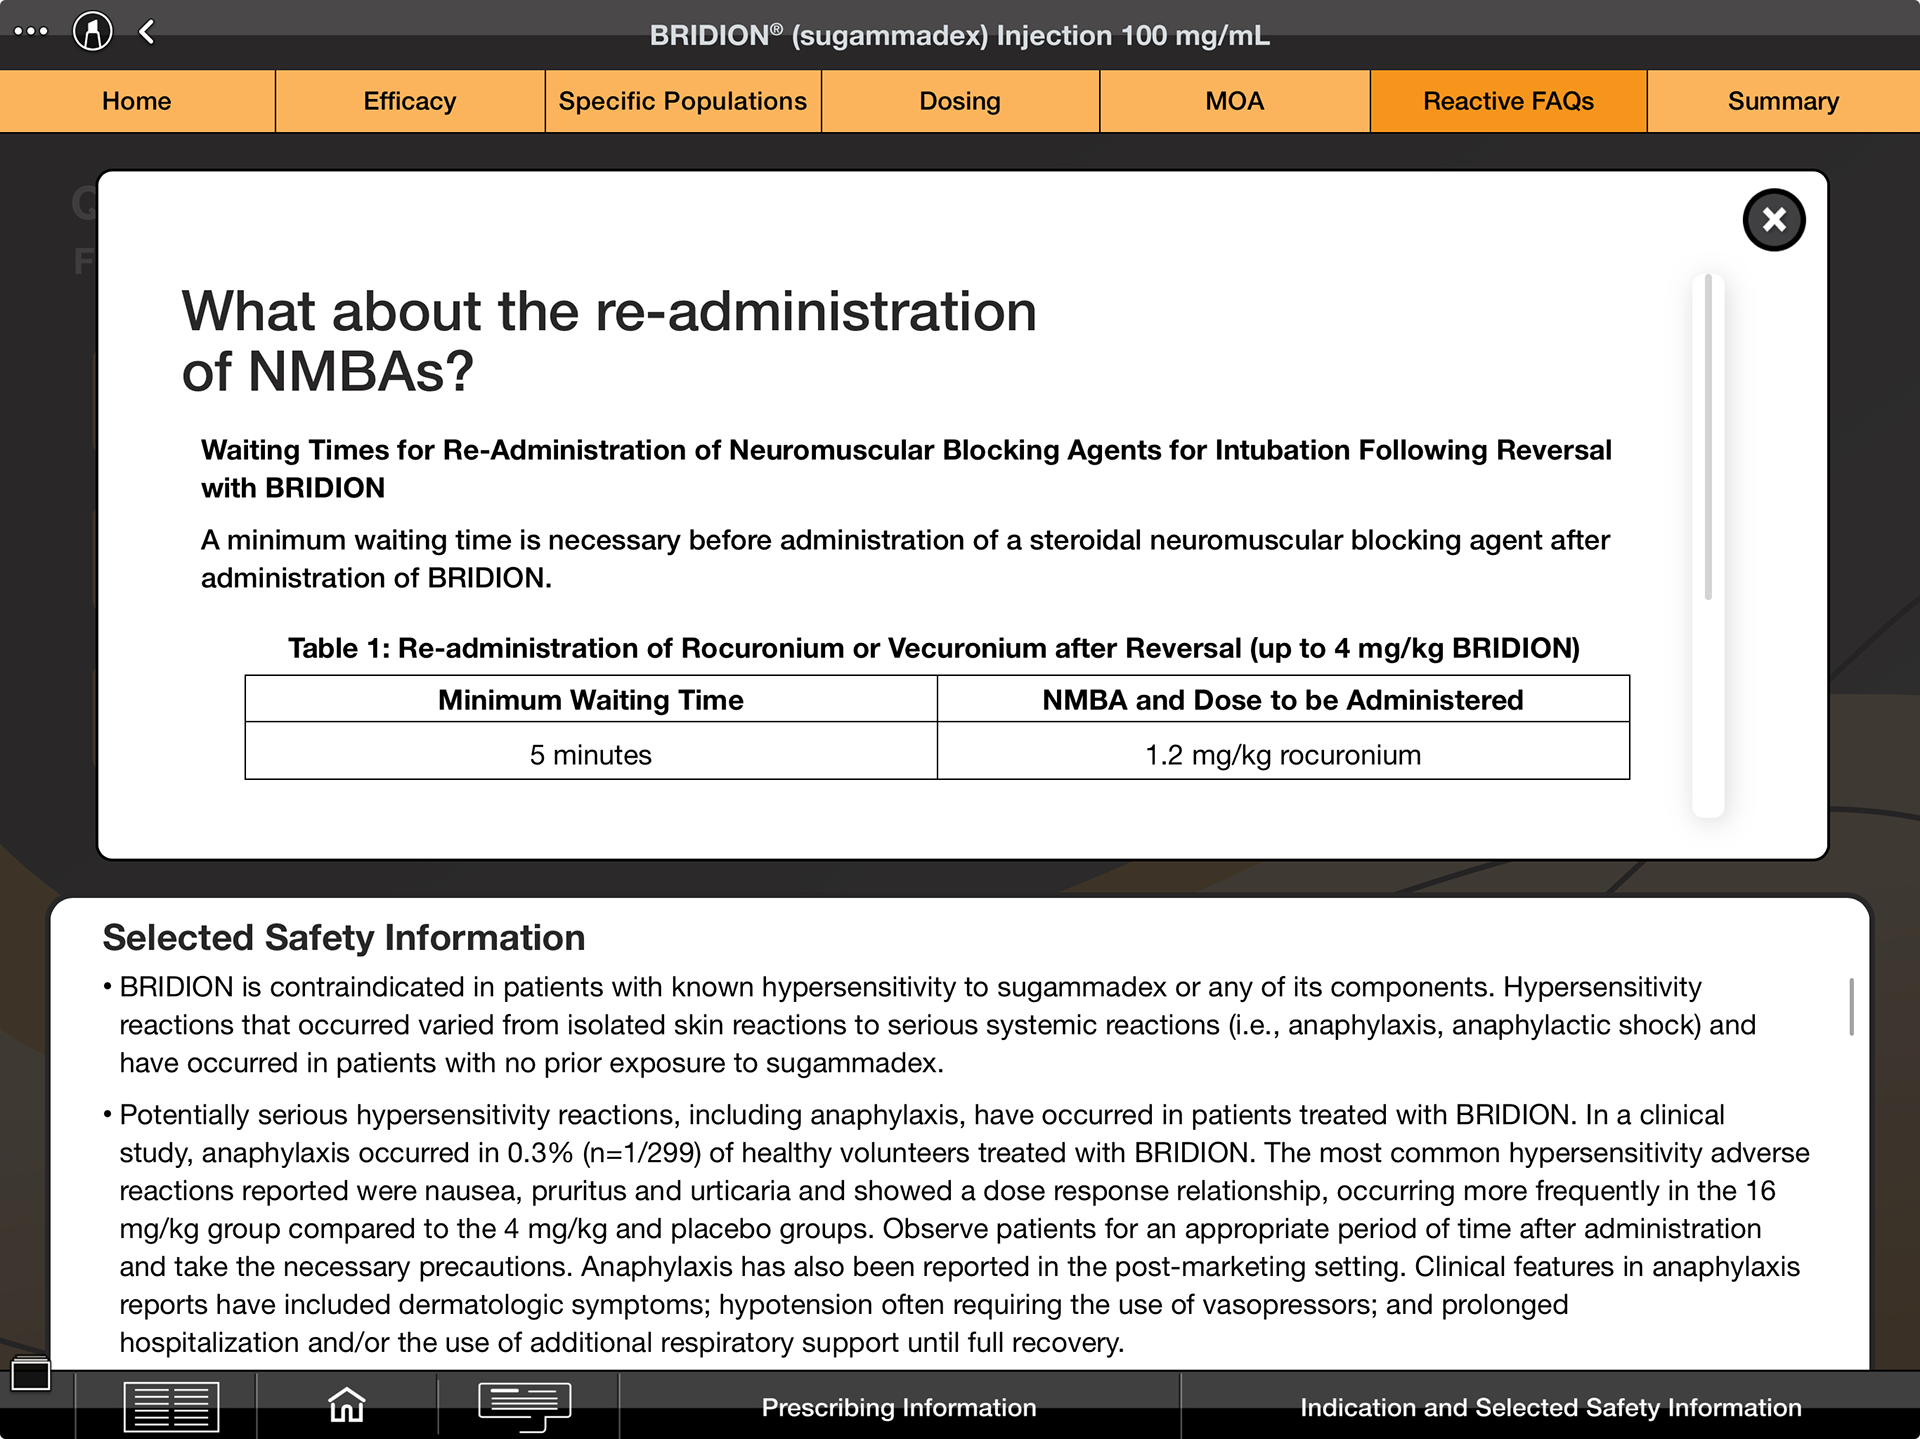Open the MOA tab
The height and width of the screenshot is (1439, 1920).
pyautogui.click(x=1235, y=101)
